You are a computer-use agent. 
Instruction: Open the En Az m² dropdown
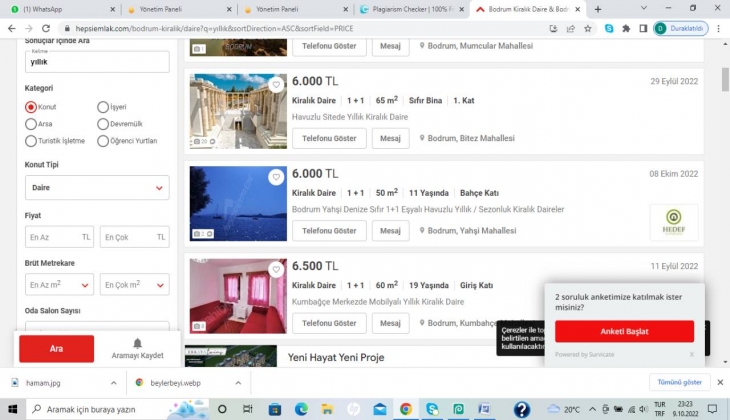click(59, 285)
